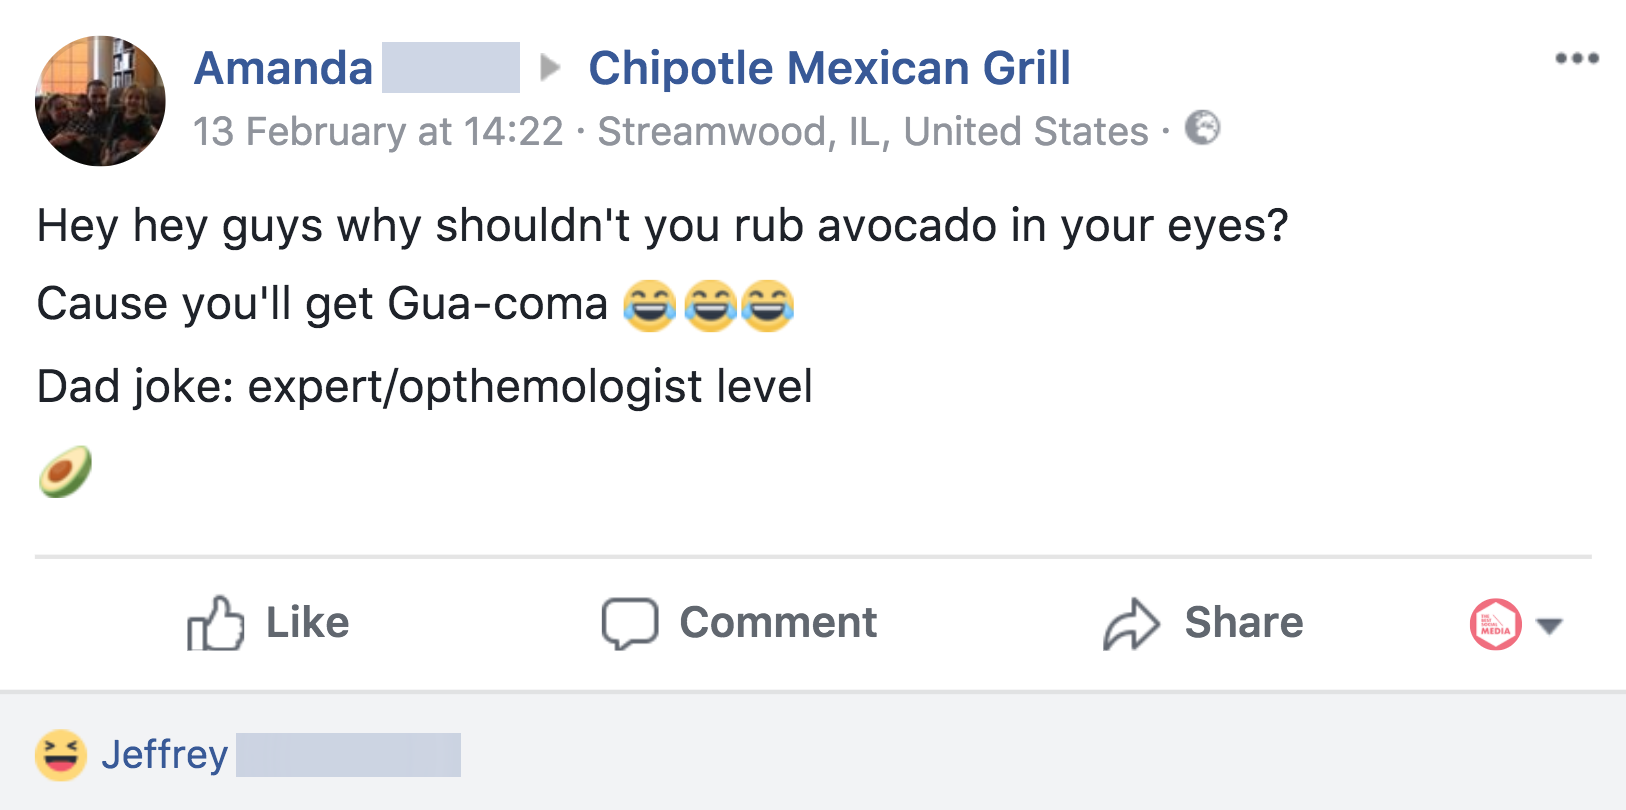Open the Streamwood, IL, United States location
1626x810 pixels.
(872, 131)
